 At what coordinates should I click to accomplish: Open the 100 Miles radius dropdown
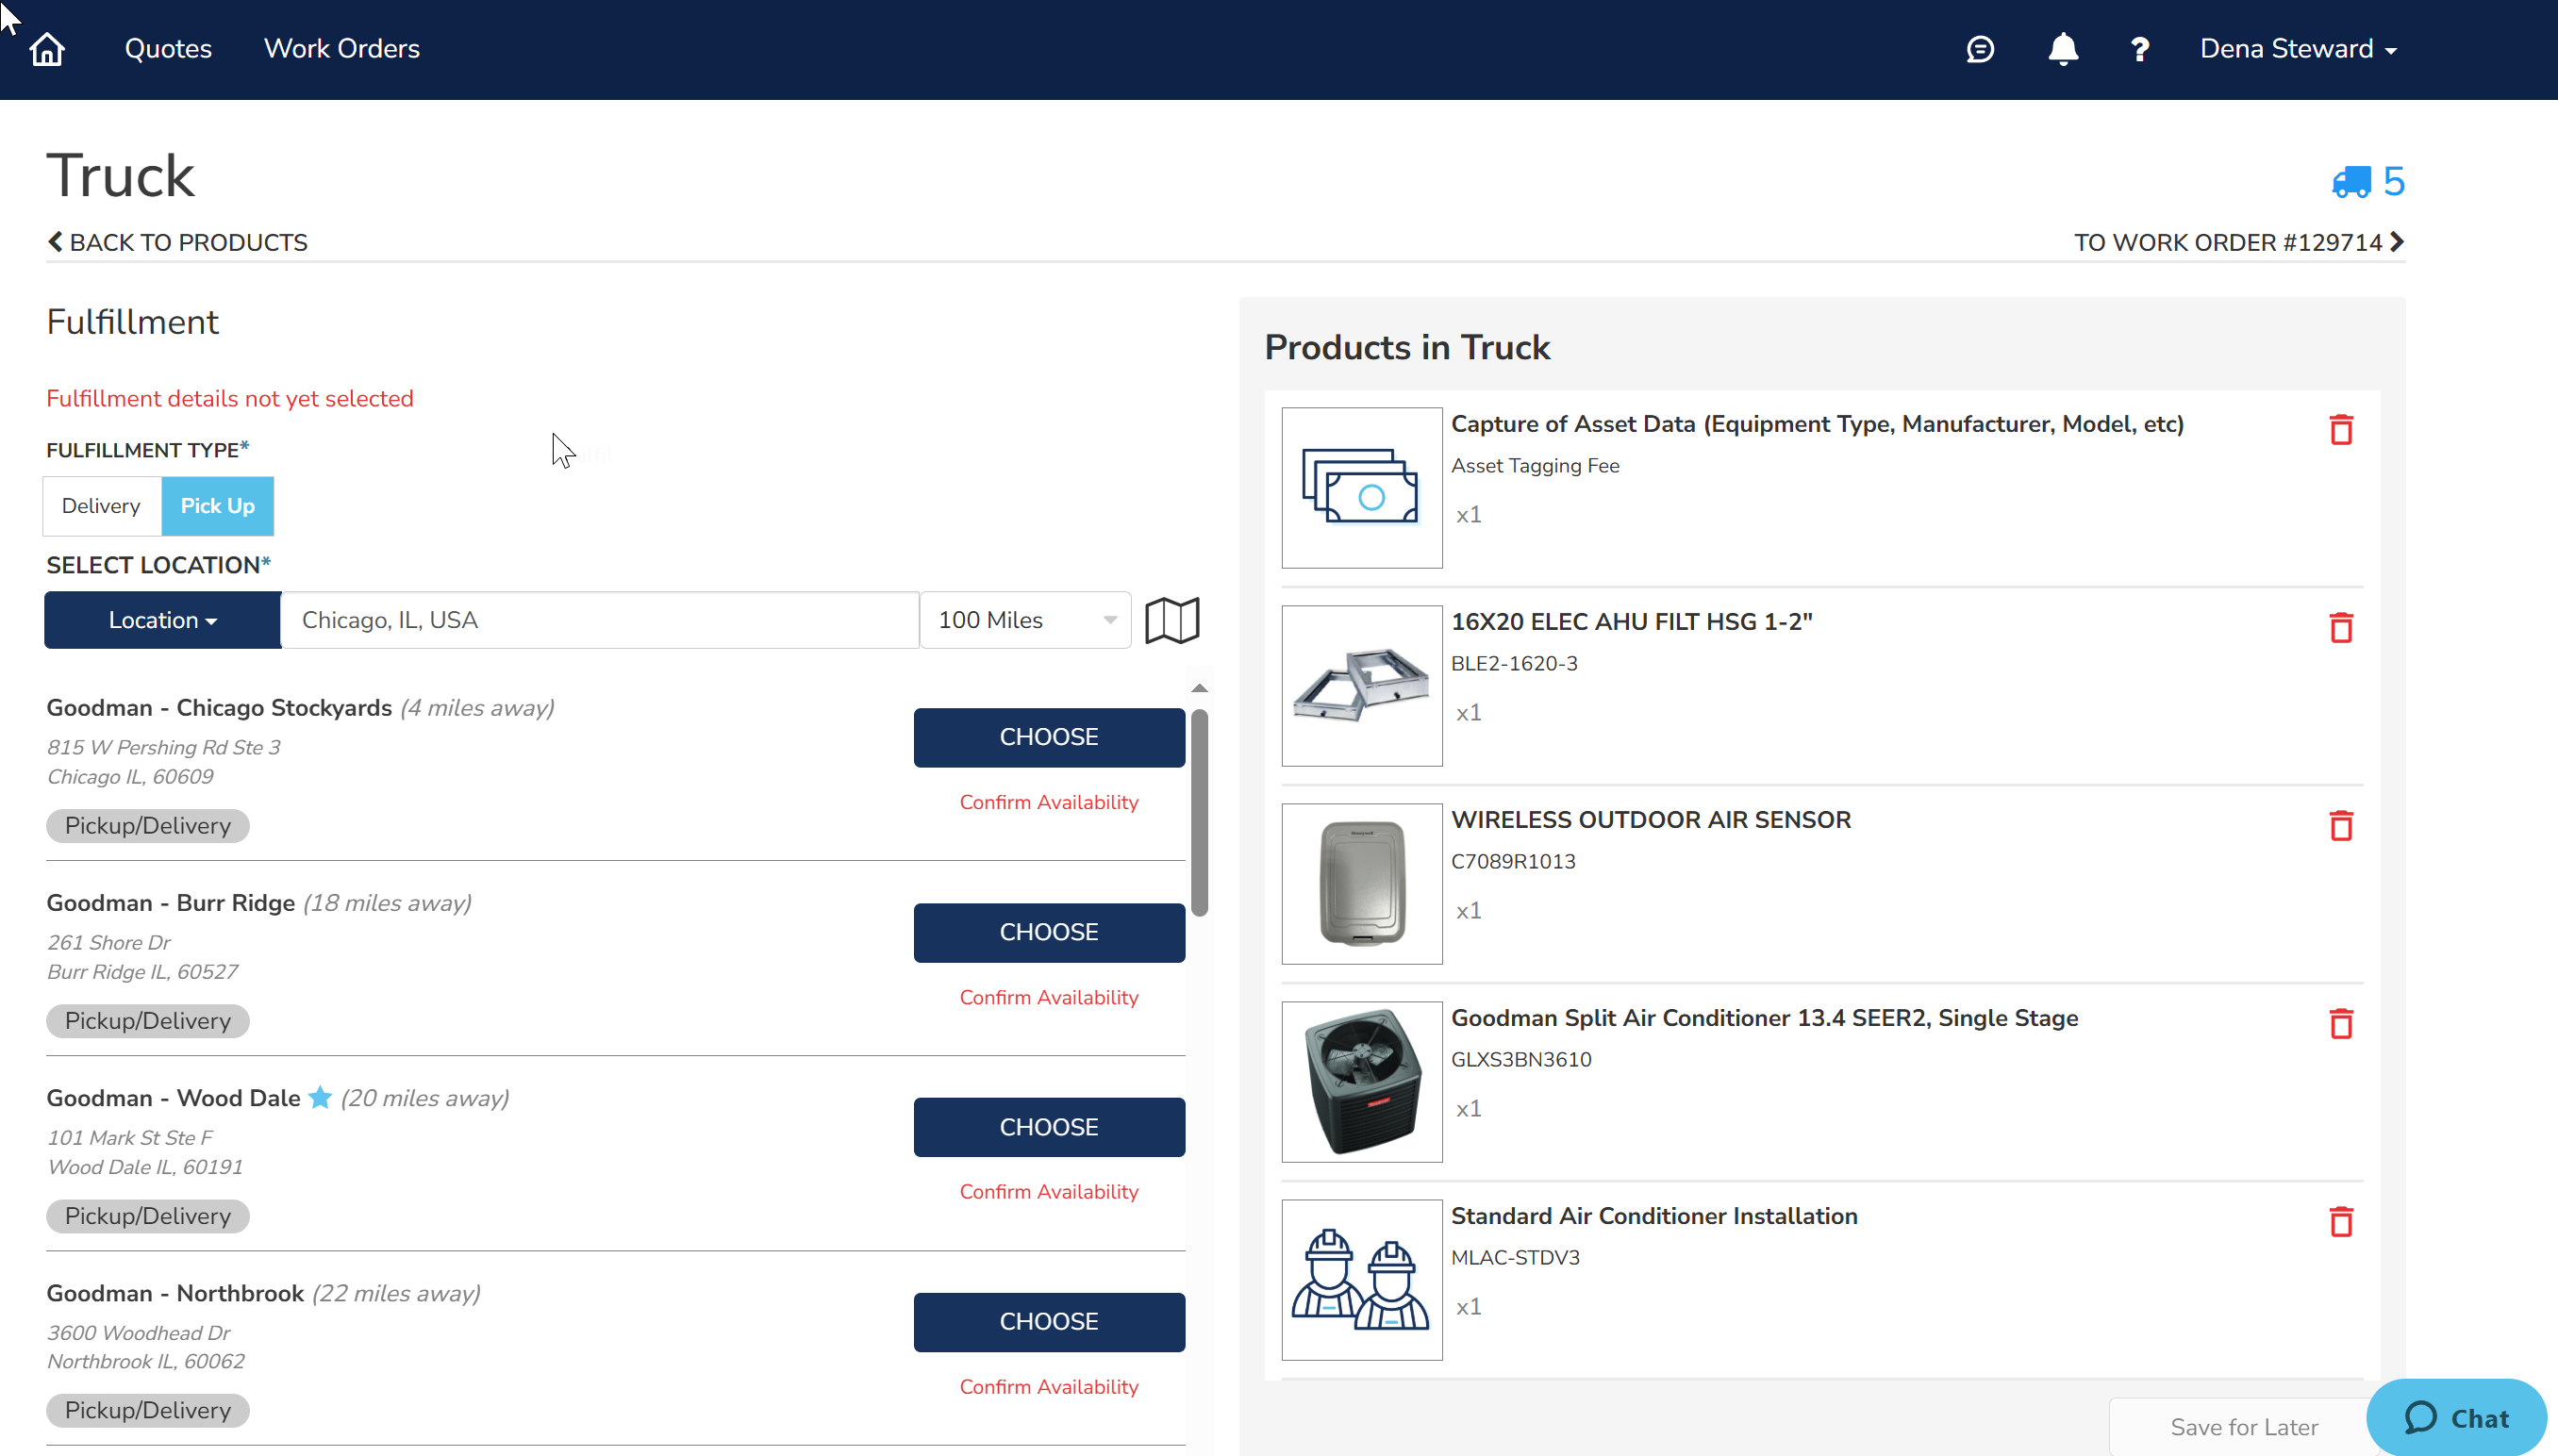pos(1025,620)
